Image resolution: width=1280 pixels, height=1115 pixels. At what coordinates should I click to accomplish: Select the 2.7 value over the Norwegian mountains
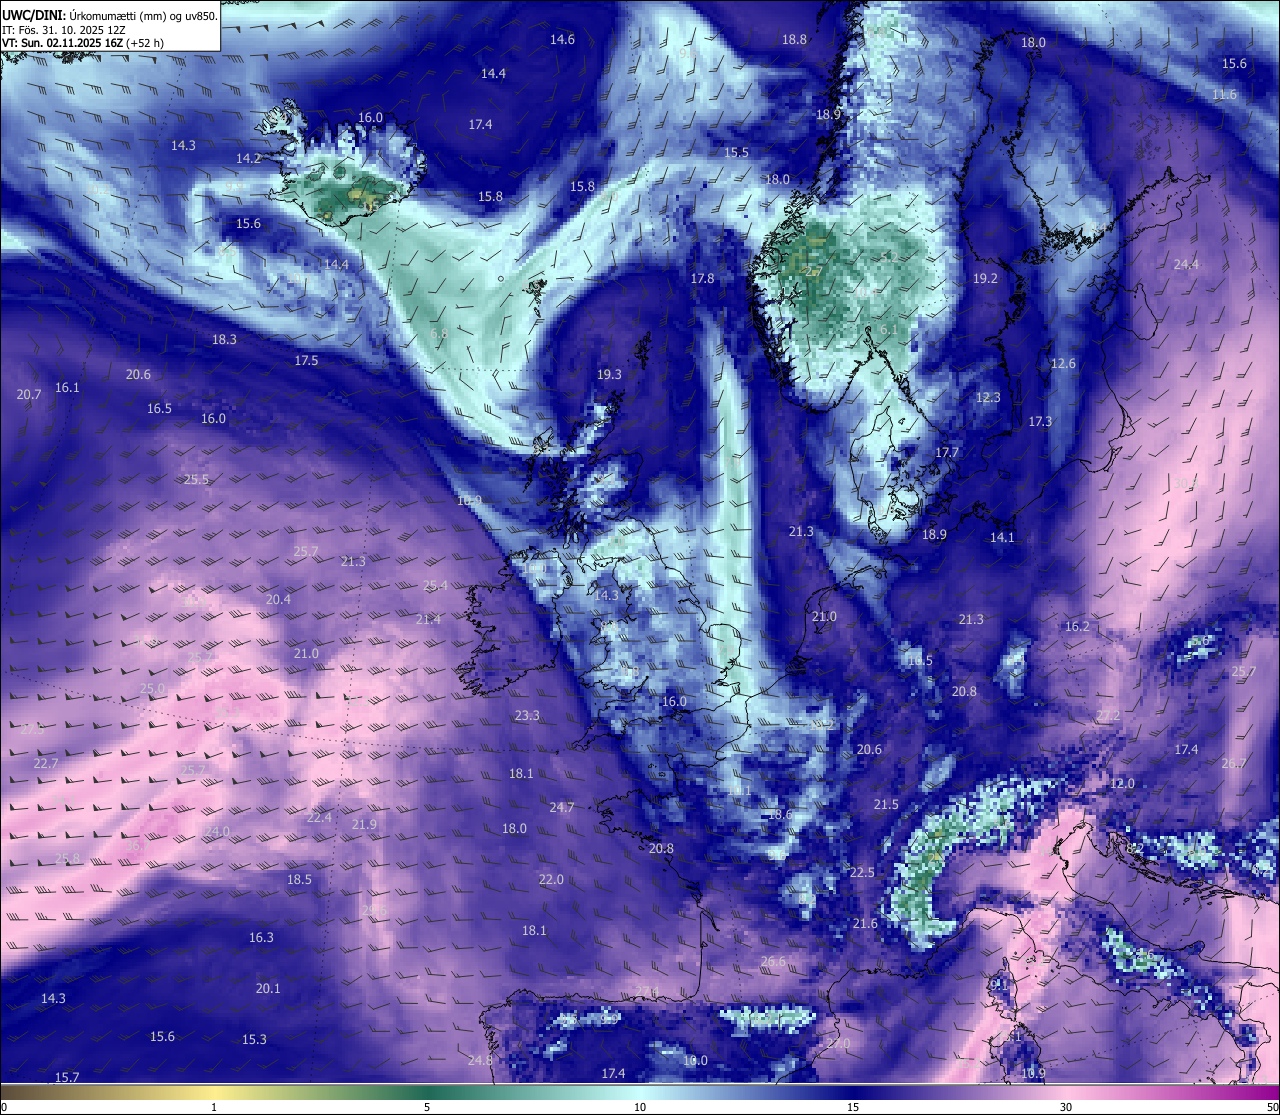[814, 272]
